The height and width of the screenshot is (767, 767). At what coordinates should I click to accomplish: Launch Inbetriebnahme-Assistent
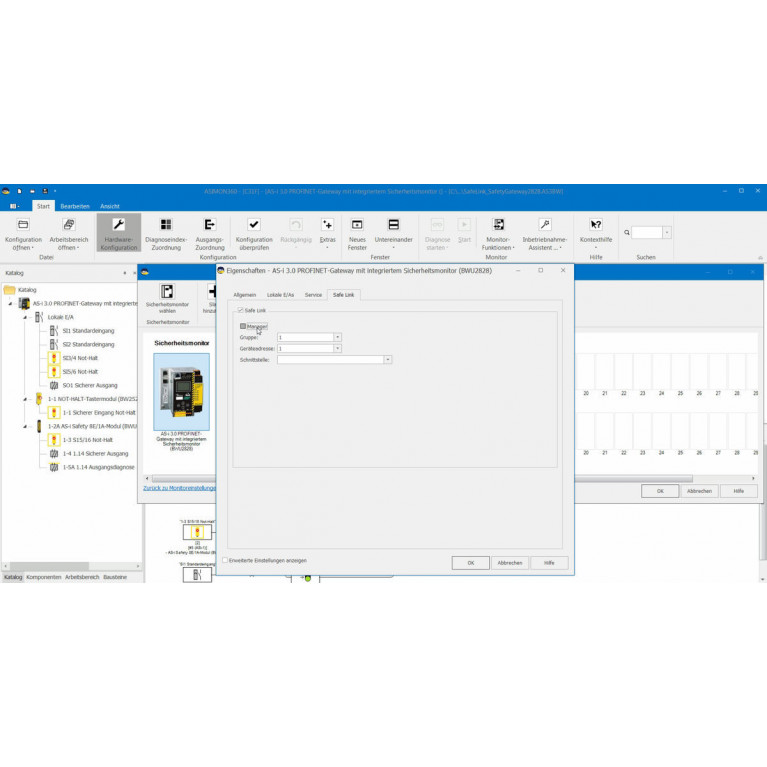[x=544, y=234]
